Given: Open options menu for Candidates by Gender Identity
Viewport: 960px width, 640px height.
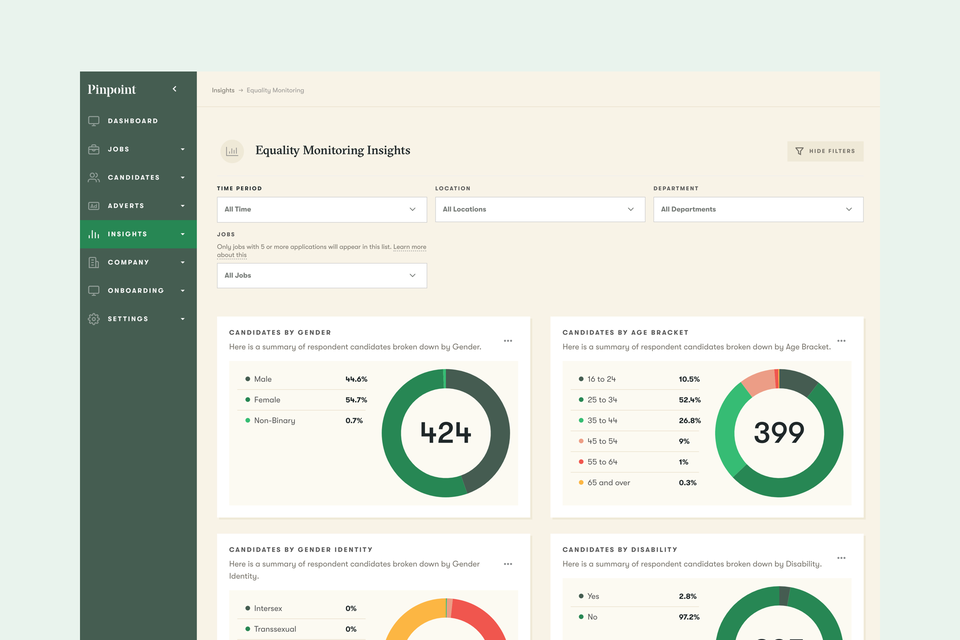Looking at the screenshot, I should click(508, 564).
